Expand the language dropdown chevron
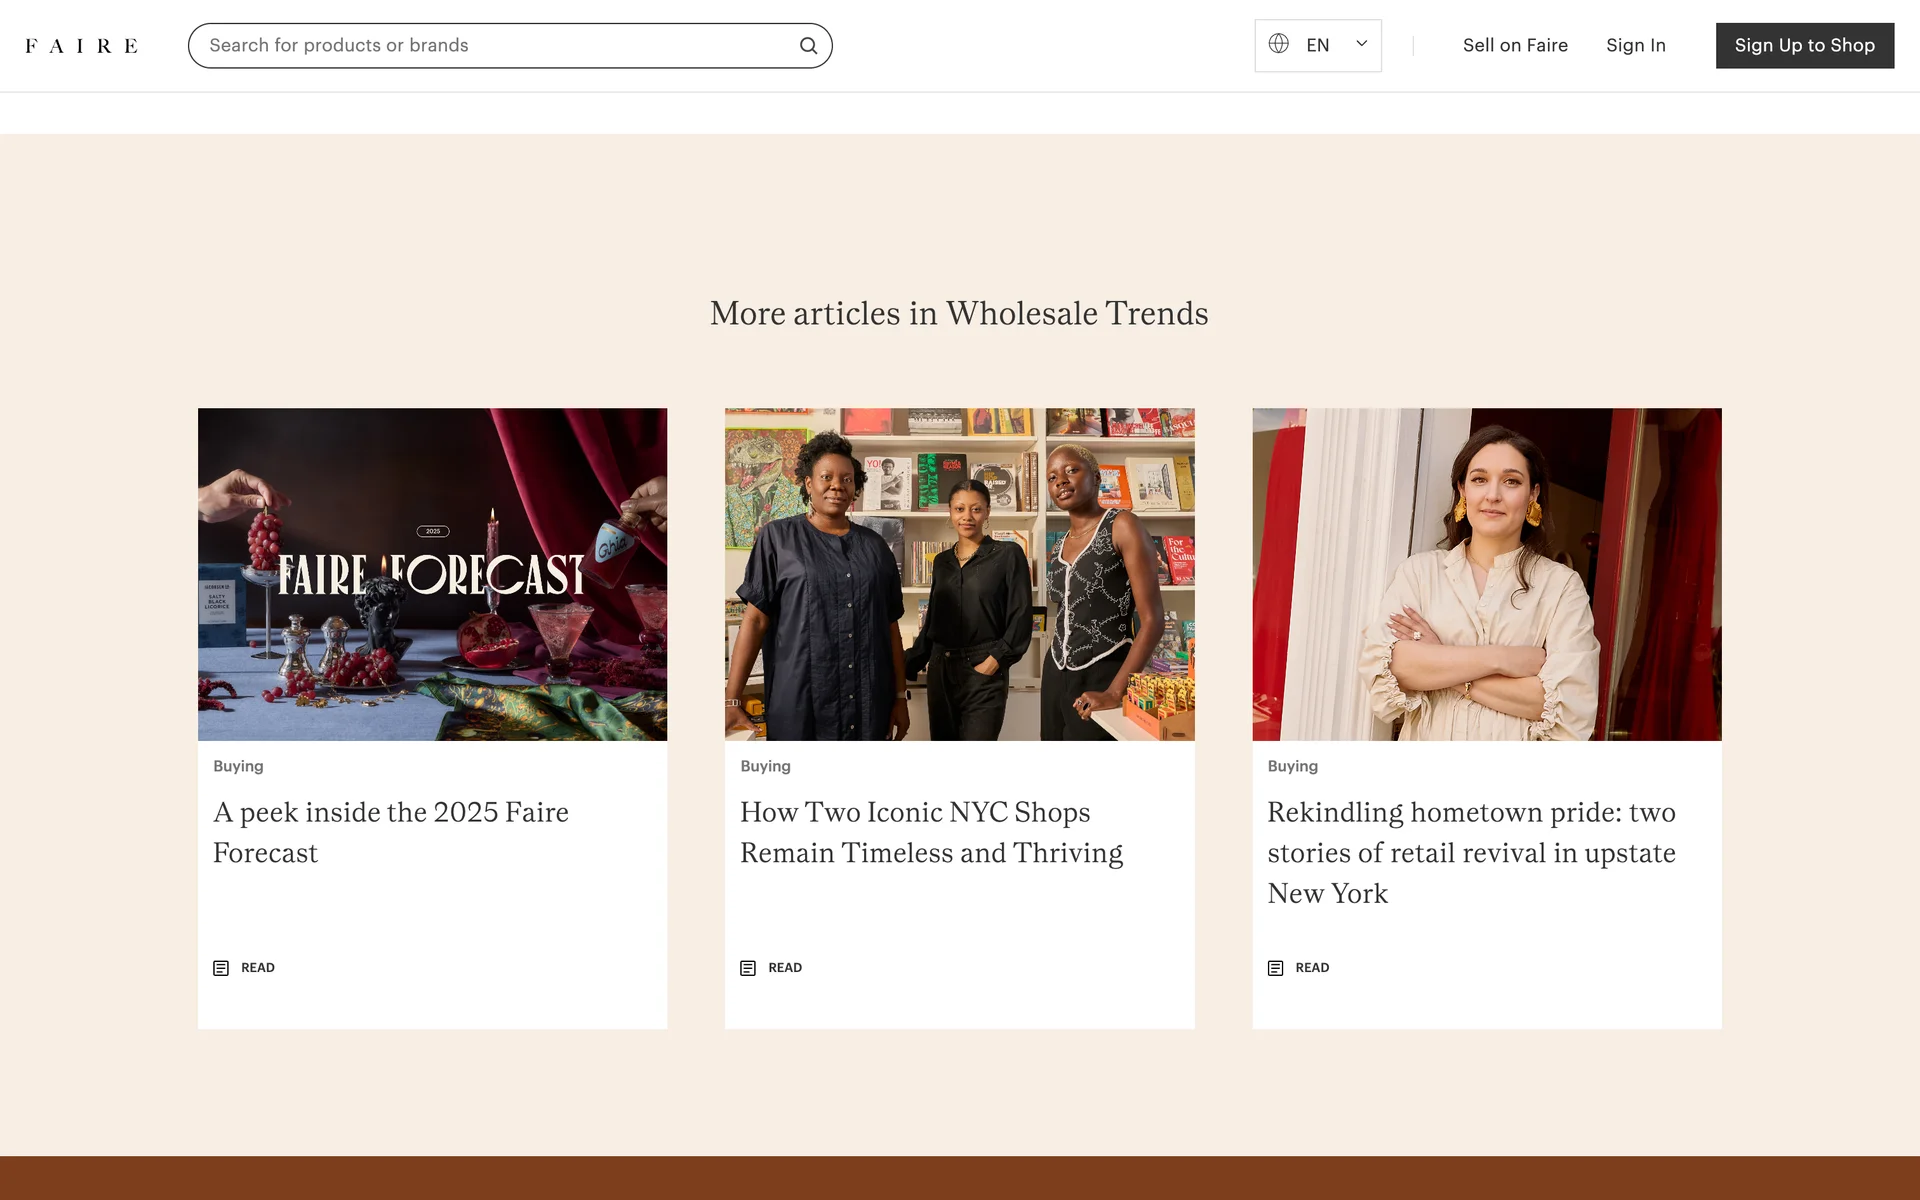 click(x=1361, y=44)
